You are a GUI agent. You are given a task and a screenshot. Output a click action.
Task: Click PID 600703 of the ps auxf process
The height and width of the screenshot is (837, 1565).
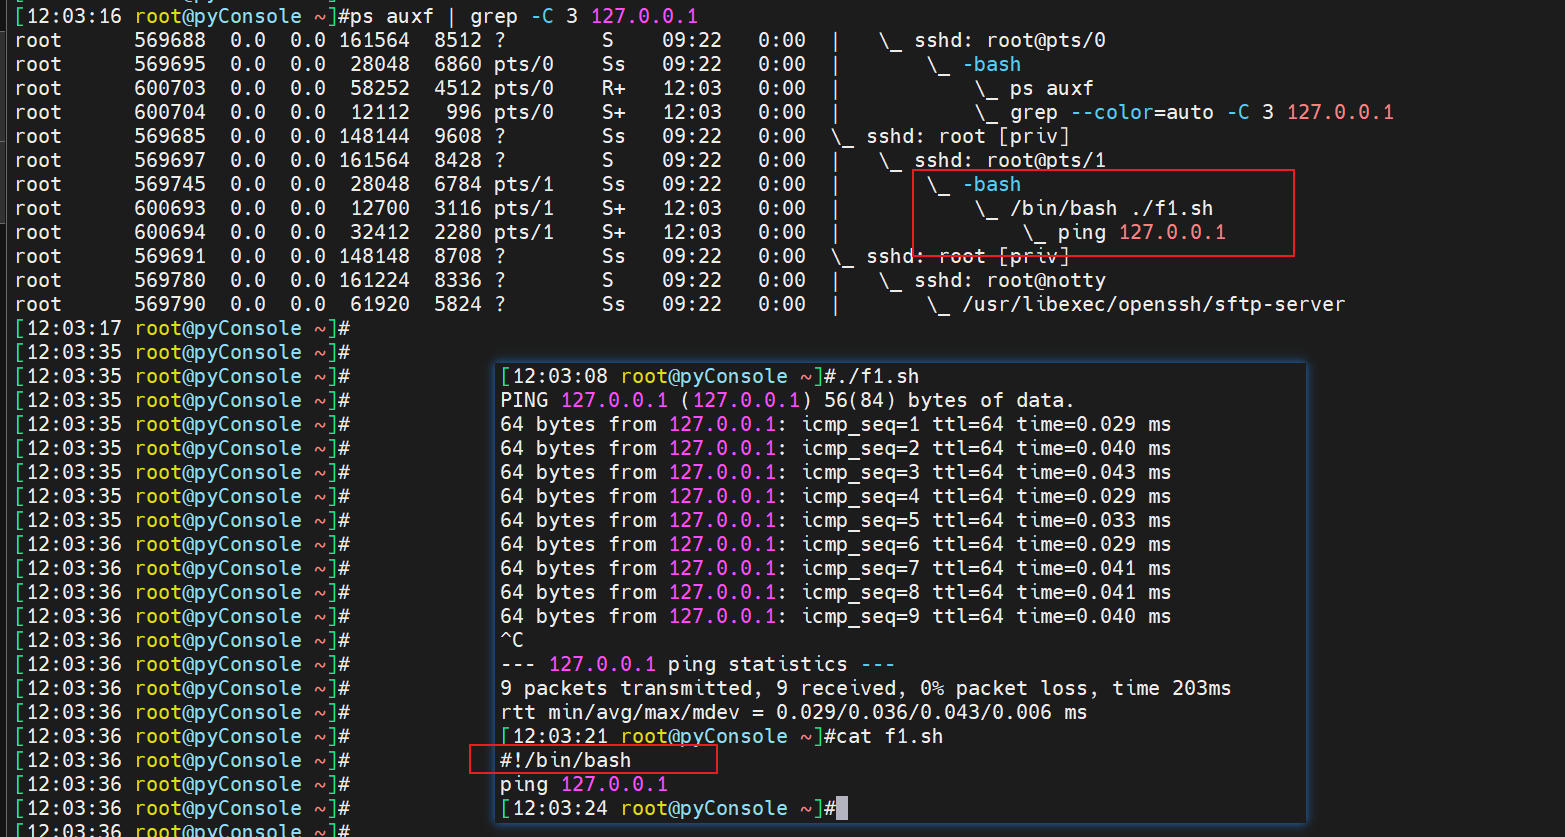click(x=170, y=88)
